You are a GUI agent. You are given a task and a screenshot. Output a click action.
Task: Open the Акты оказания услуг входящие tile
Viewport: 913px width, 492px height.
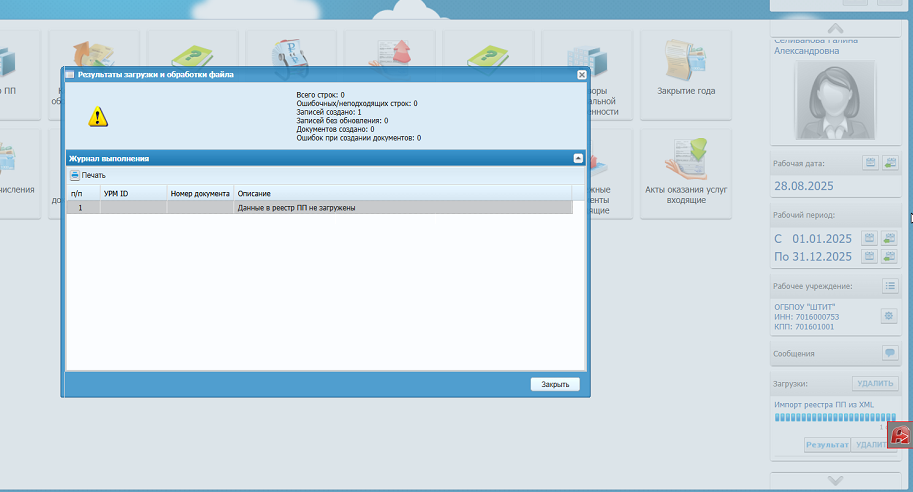point(686,174)
